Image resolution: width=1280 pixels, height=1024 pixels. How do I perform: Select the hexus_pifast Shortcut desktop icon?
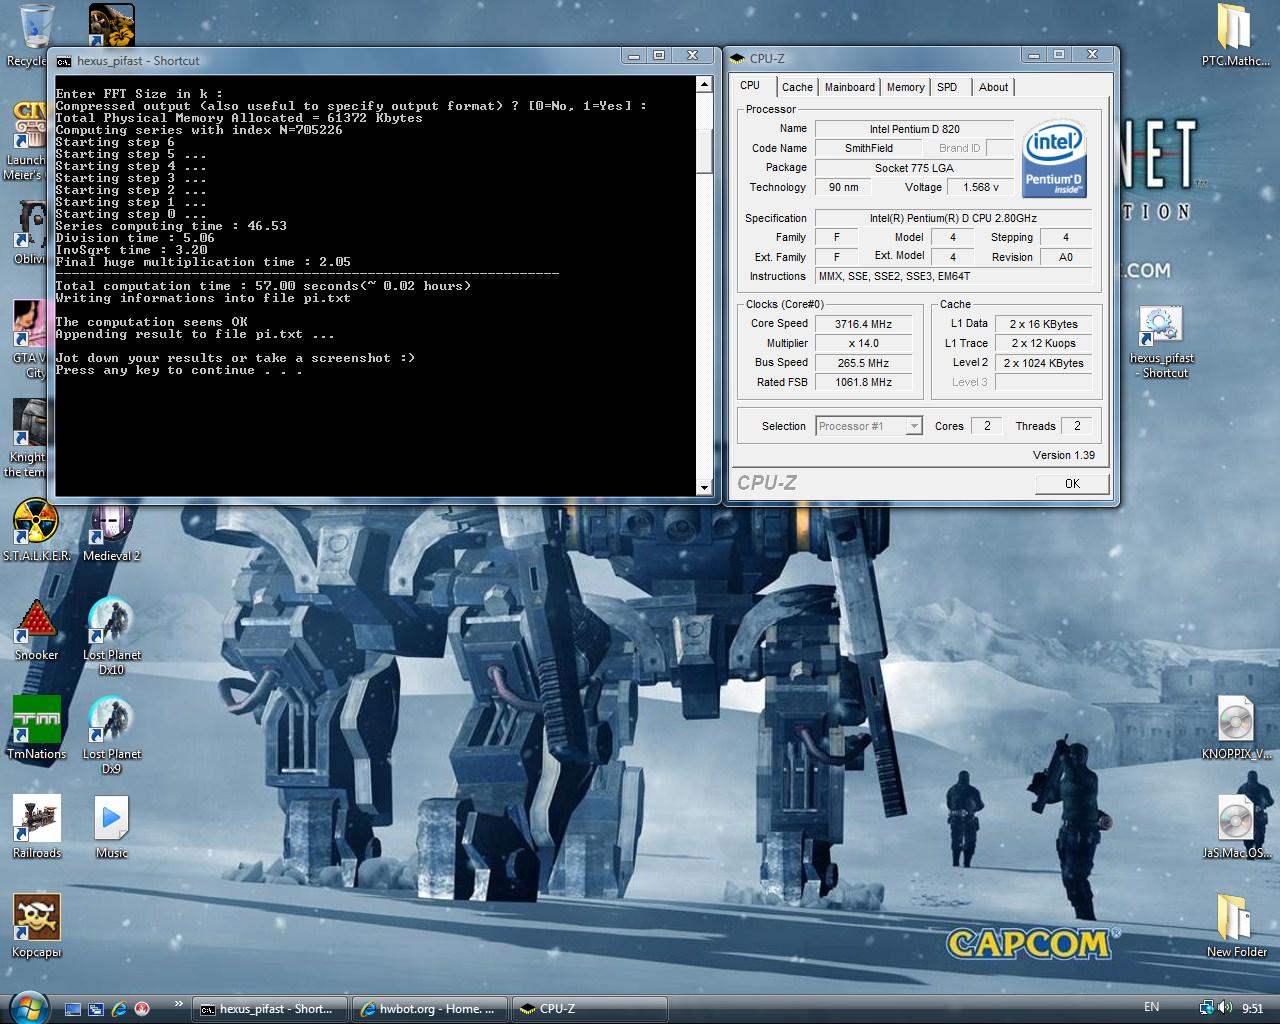pyautogui.click(x=1162, y=342)
